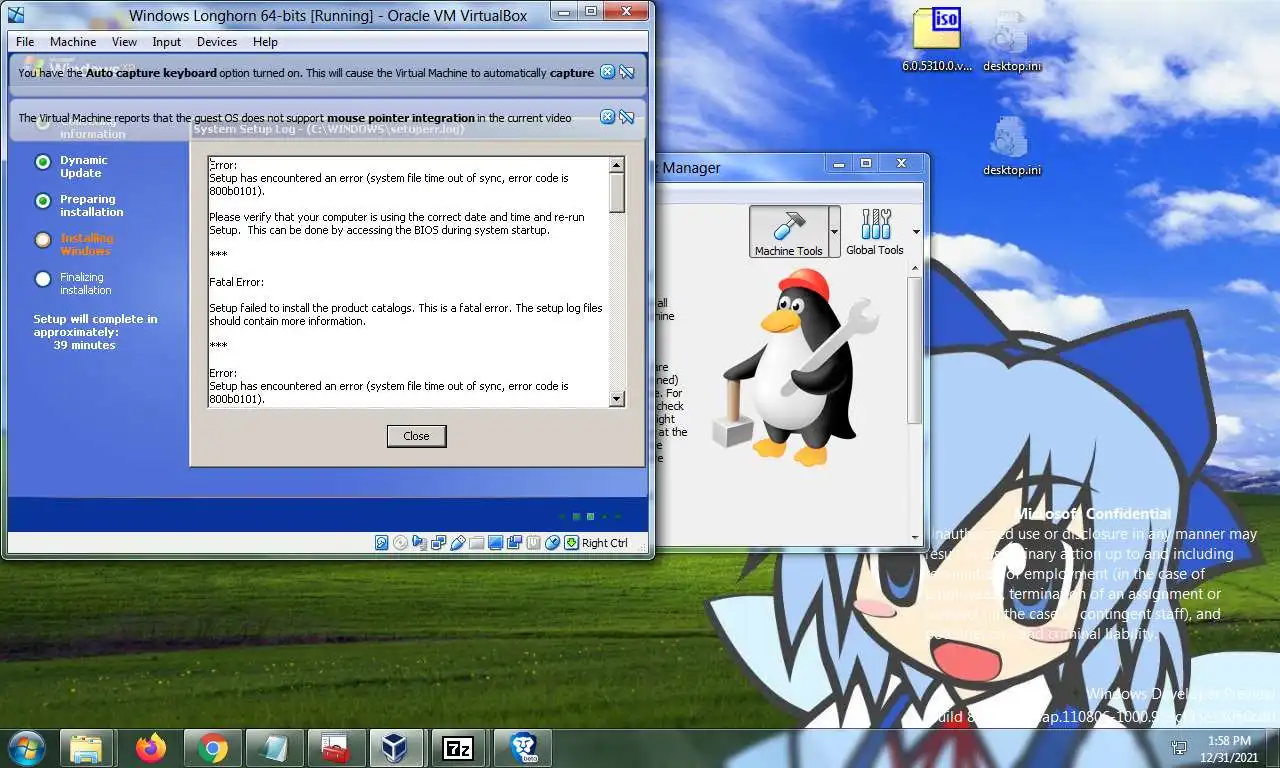Click the optical disk status icon
1280x768 pixels.
(400, 543)
